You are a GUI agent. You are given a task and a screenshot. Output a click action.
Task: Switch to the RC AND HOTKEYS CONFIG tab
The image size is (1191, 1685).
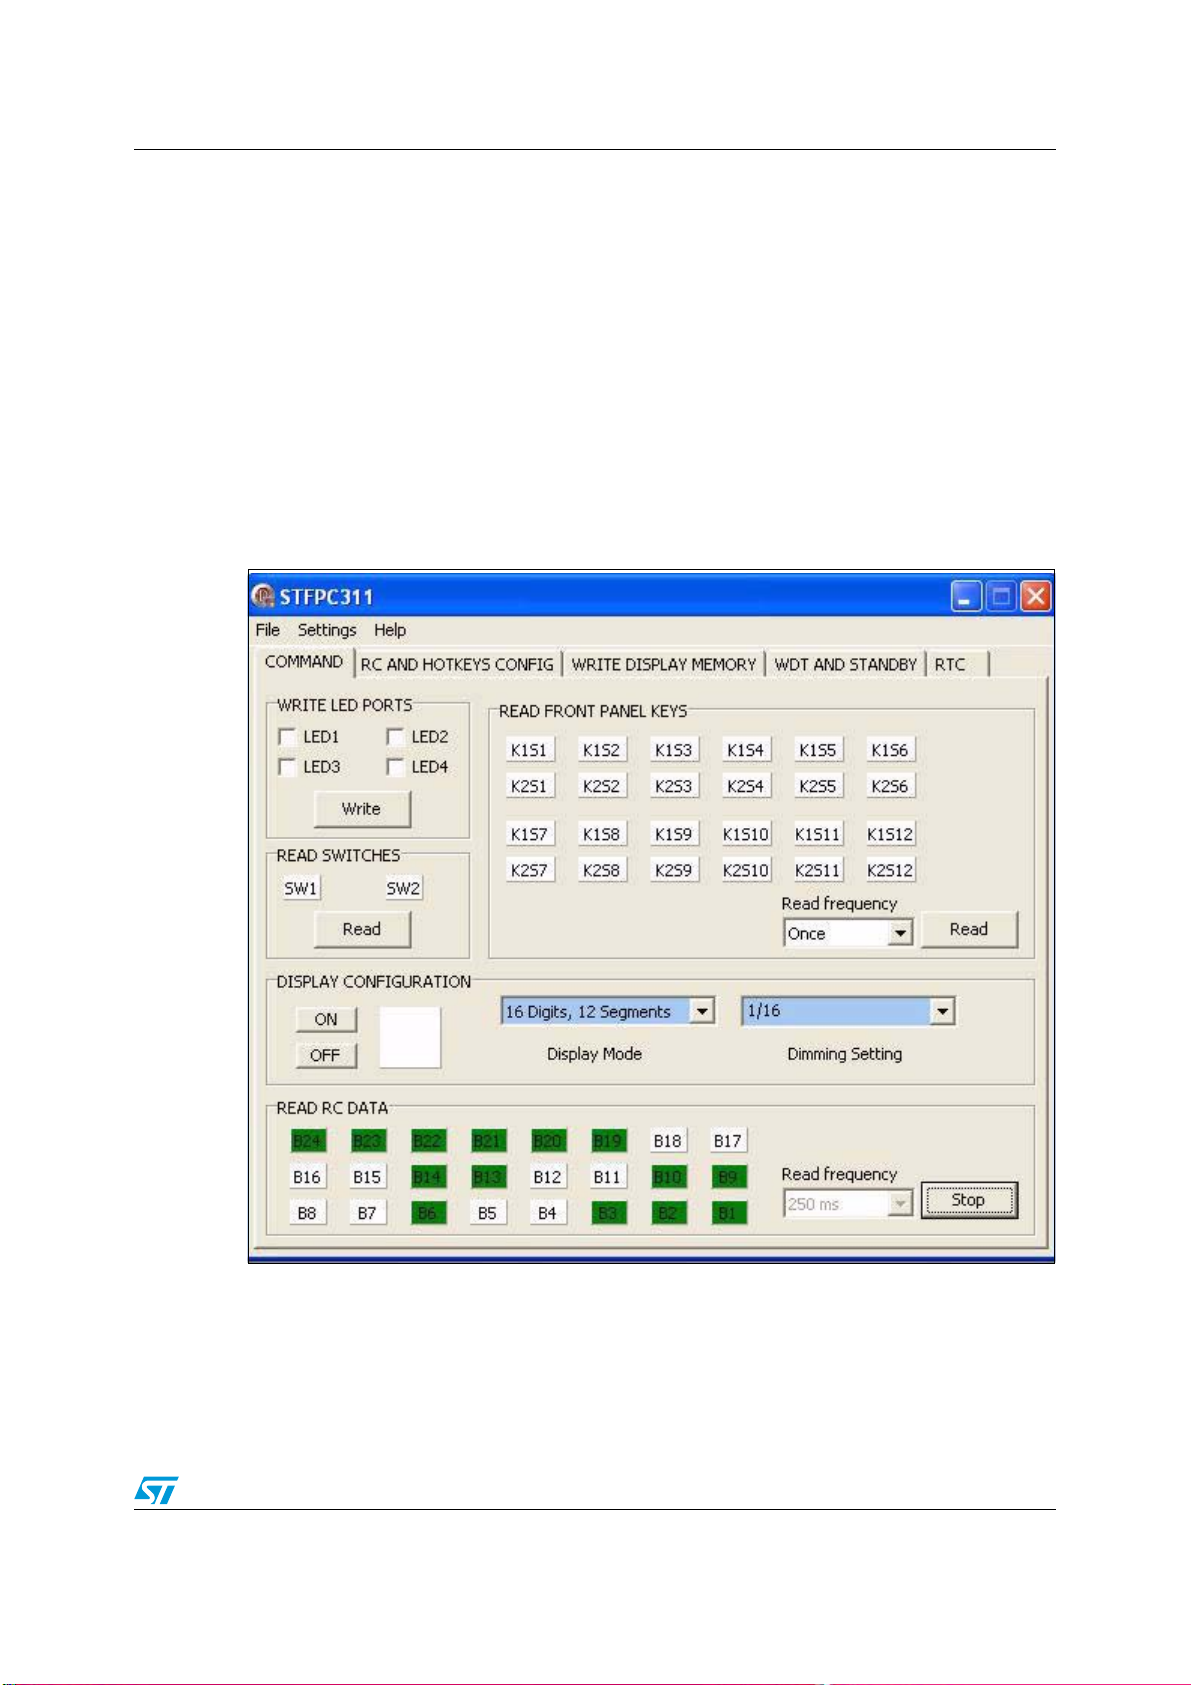point(457,664)
